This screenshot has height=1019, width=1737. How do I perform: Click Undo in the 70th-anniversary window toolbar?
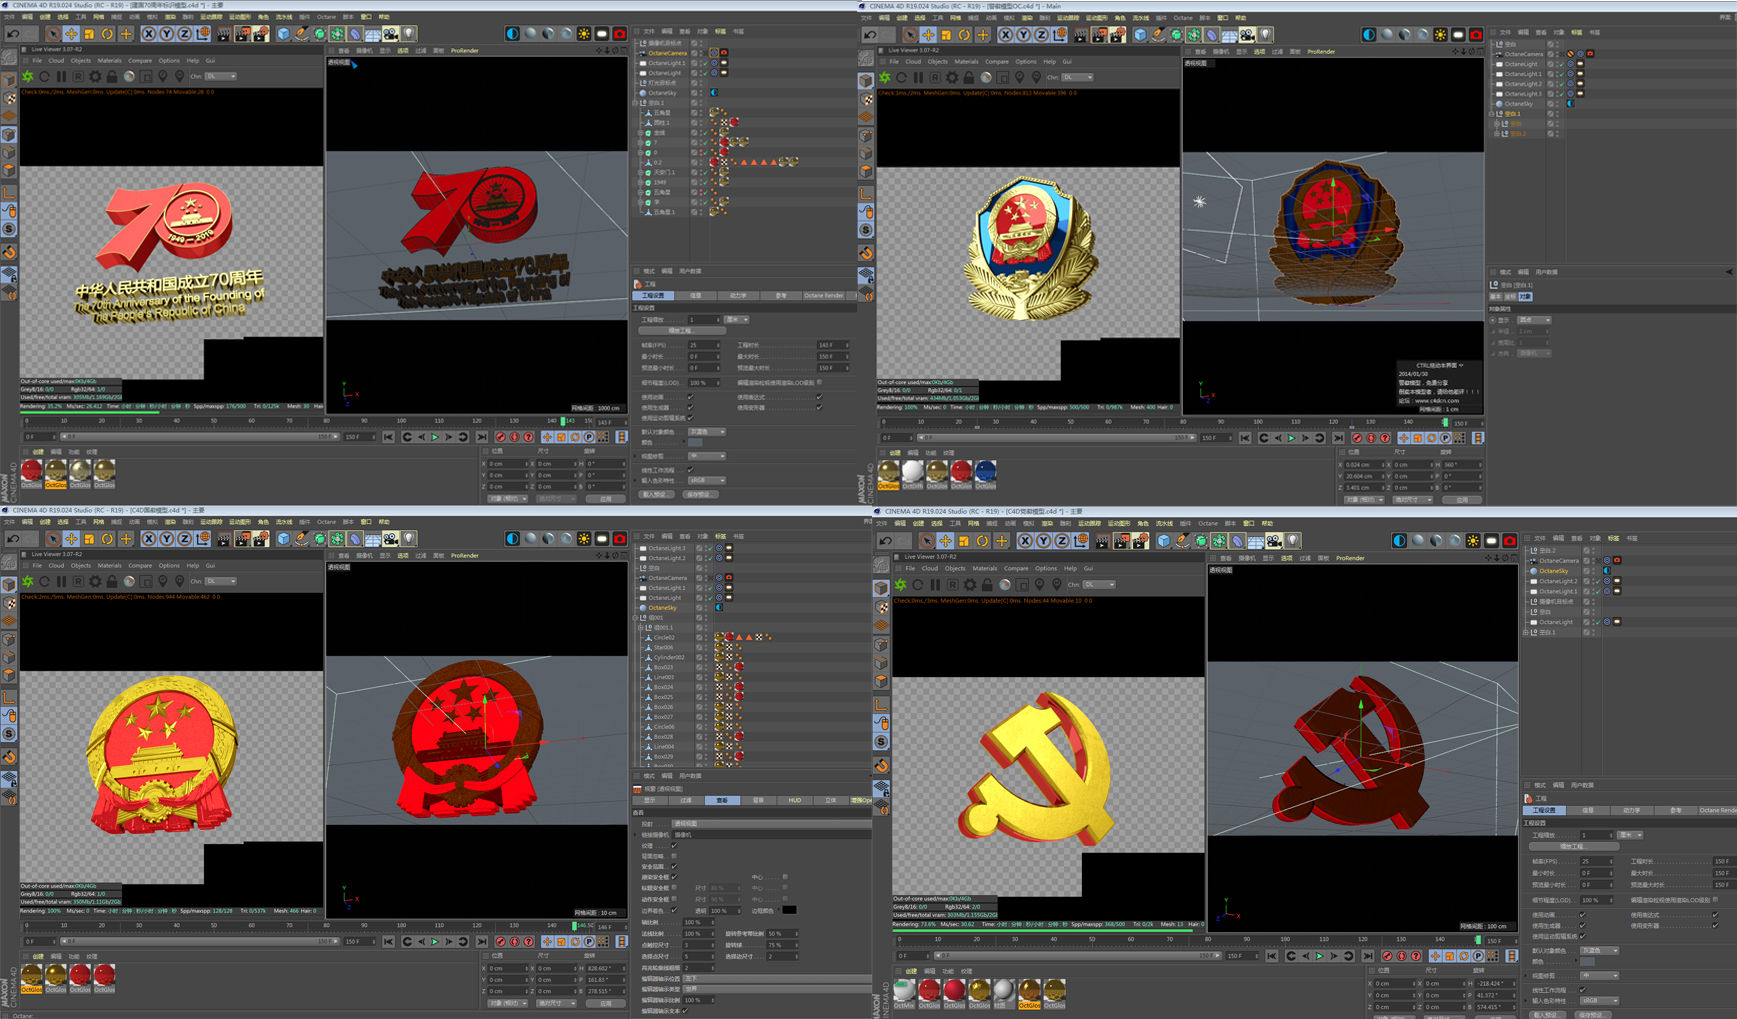coord(14,34)
